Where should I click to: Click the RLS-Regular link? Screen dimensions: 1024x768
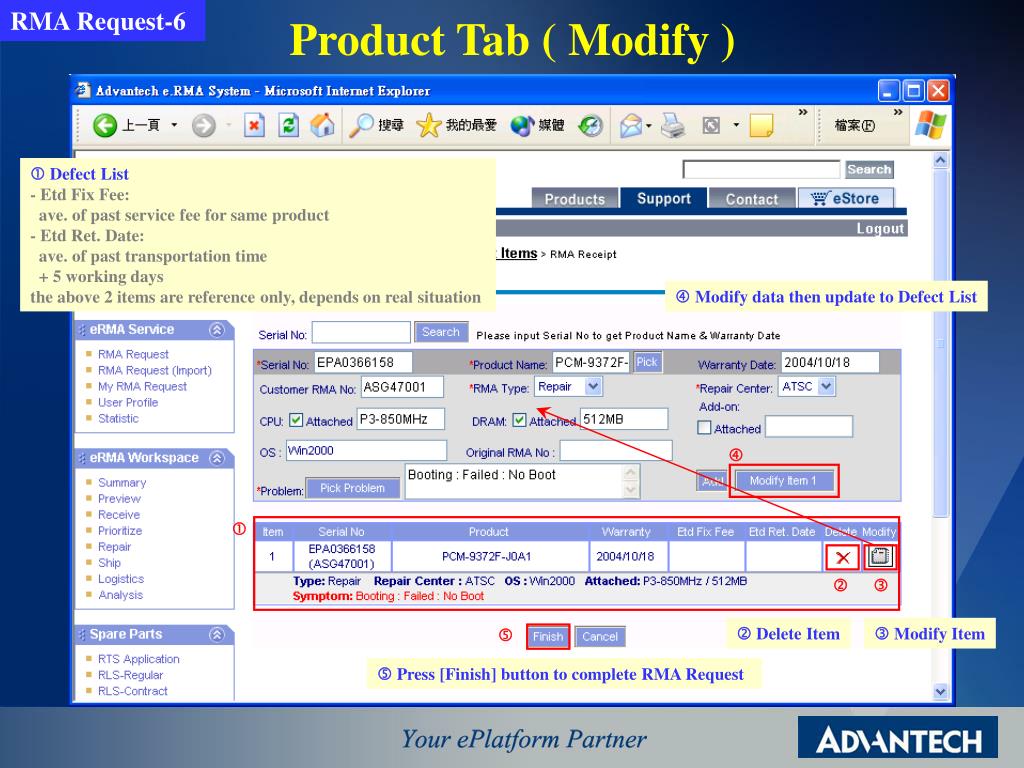pos(130,675)
